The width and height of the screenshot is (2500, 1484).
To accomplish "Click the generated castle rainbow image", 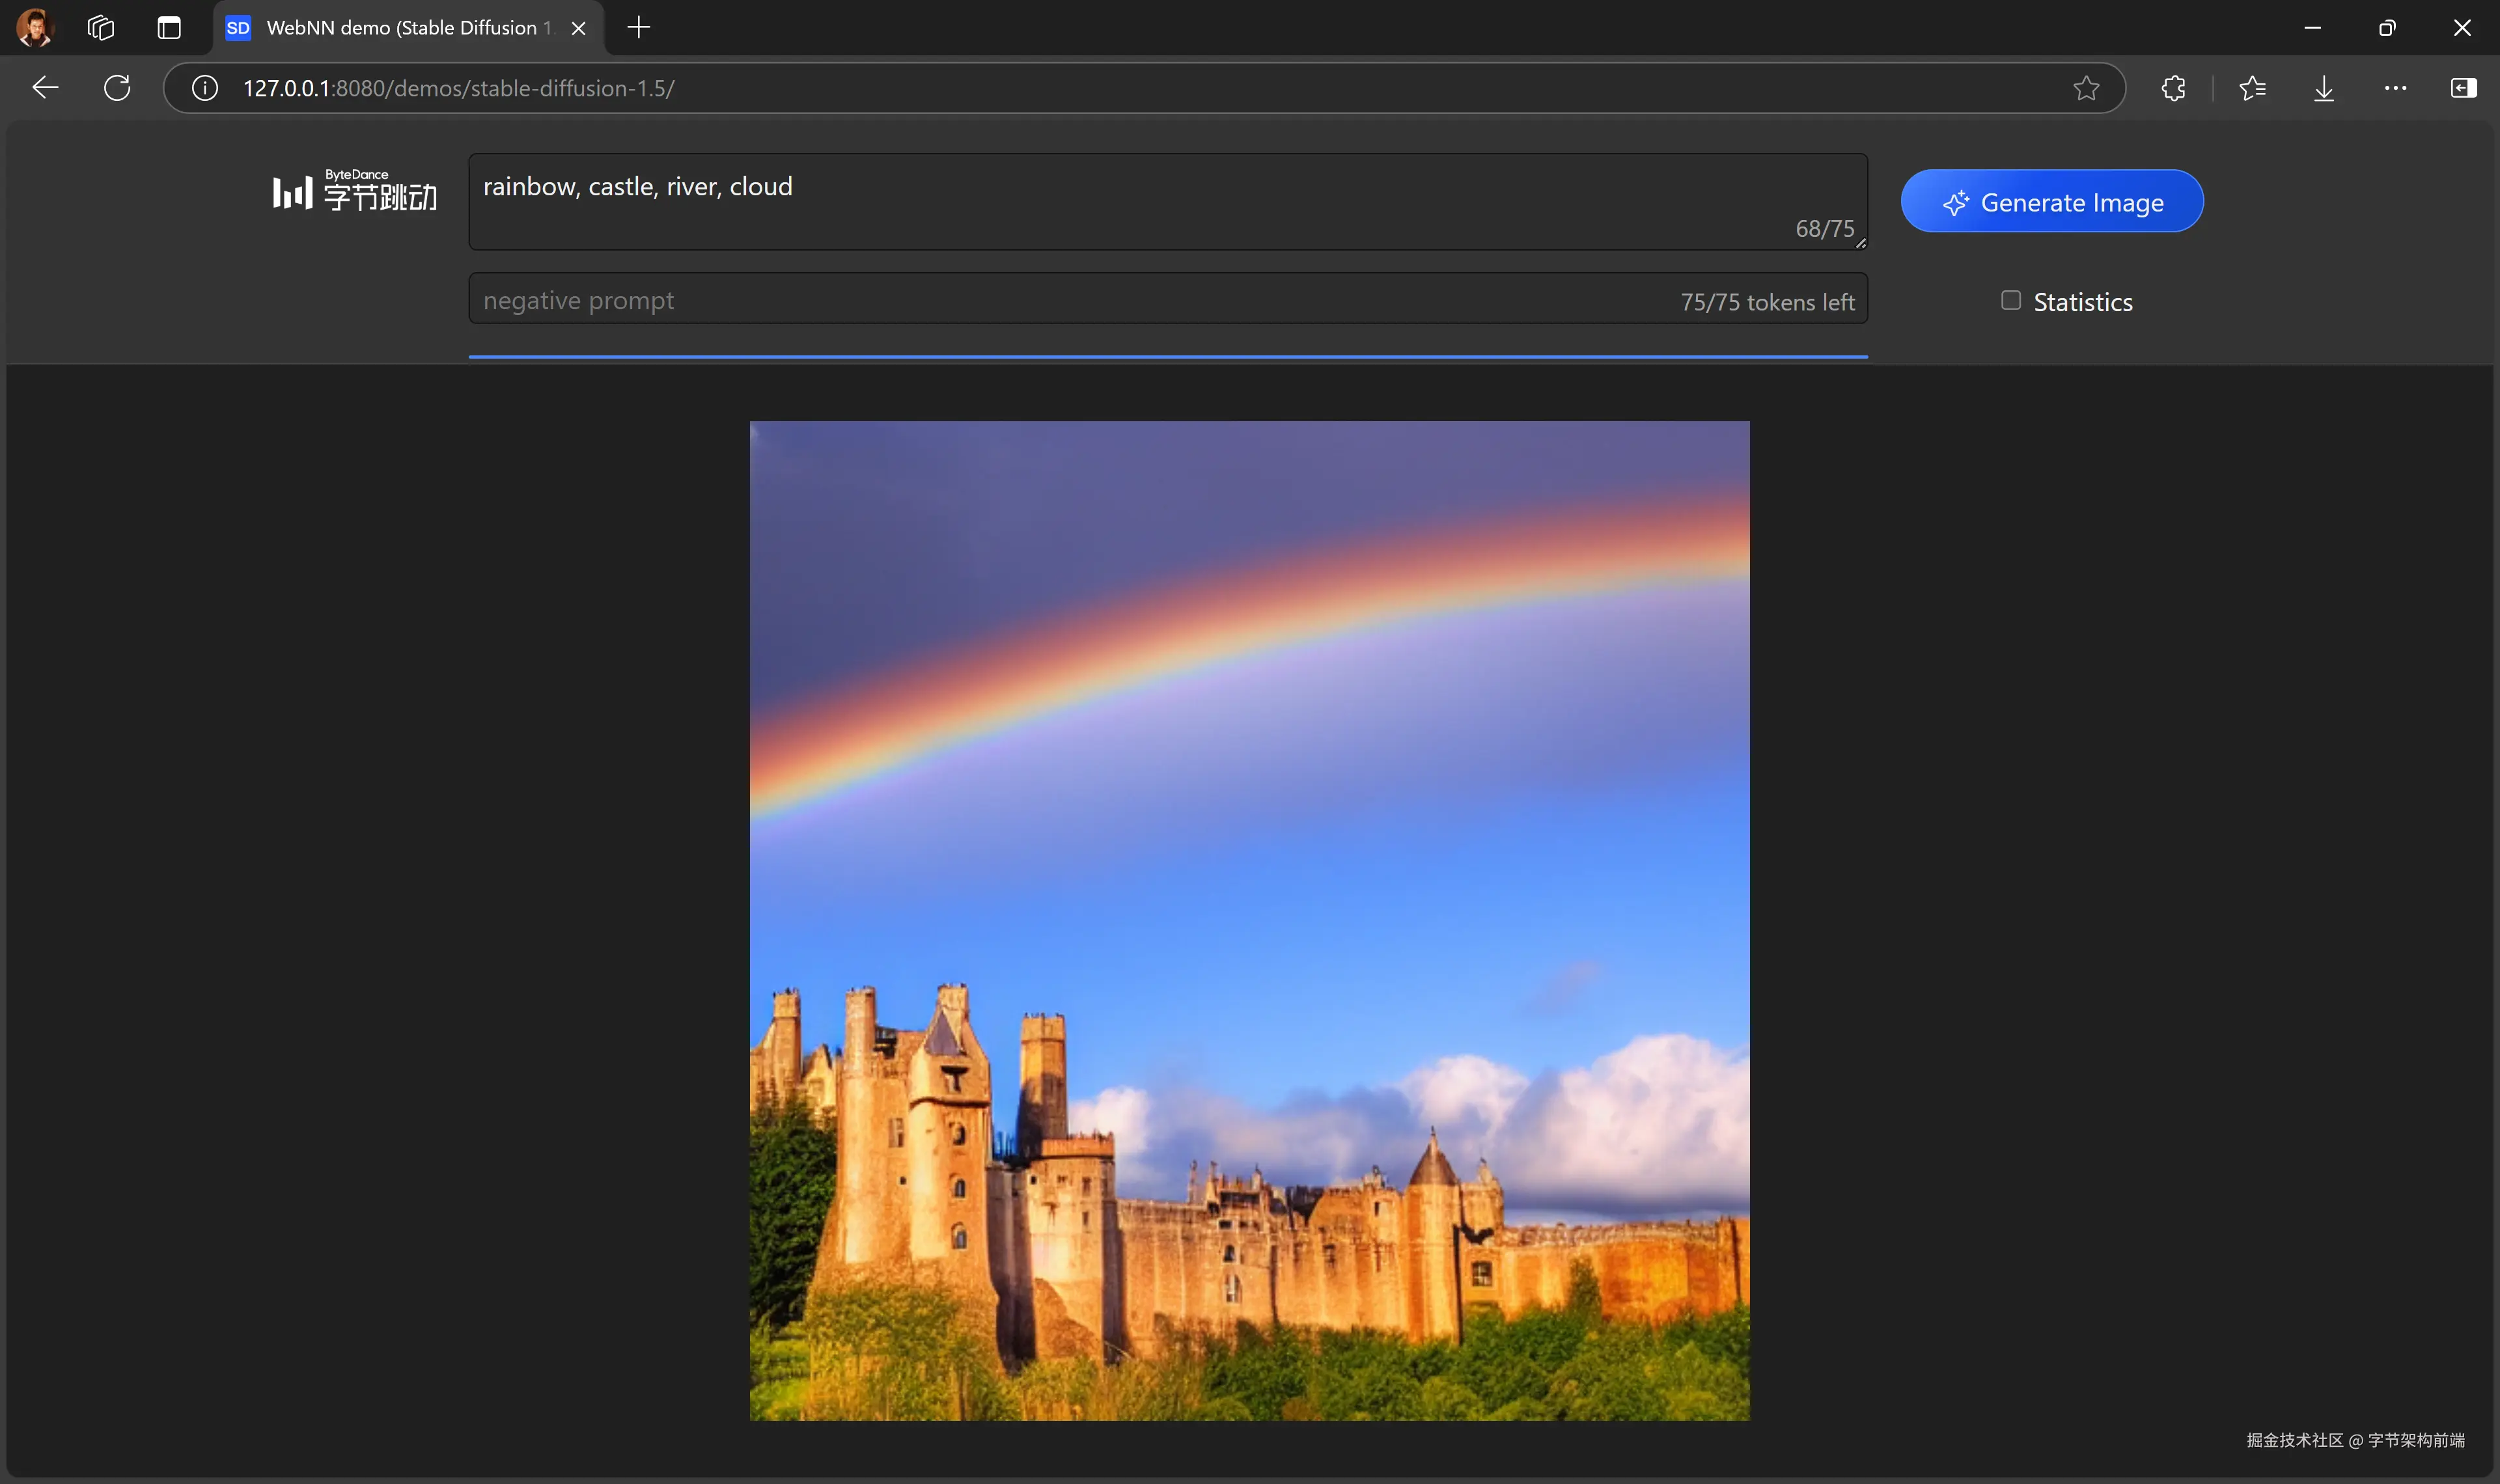I will pos(1249,920).
